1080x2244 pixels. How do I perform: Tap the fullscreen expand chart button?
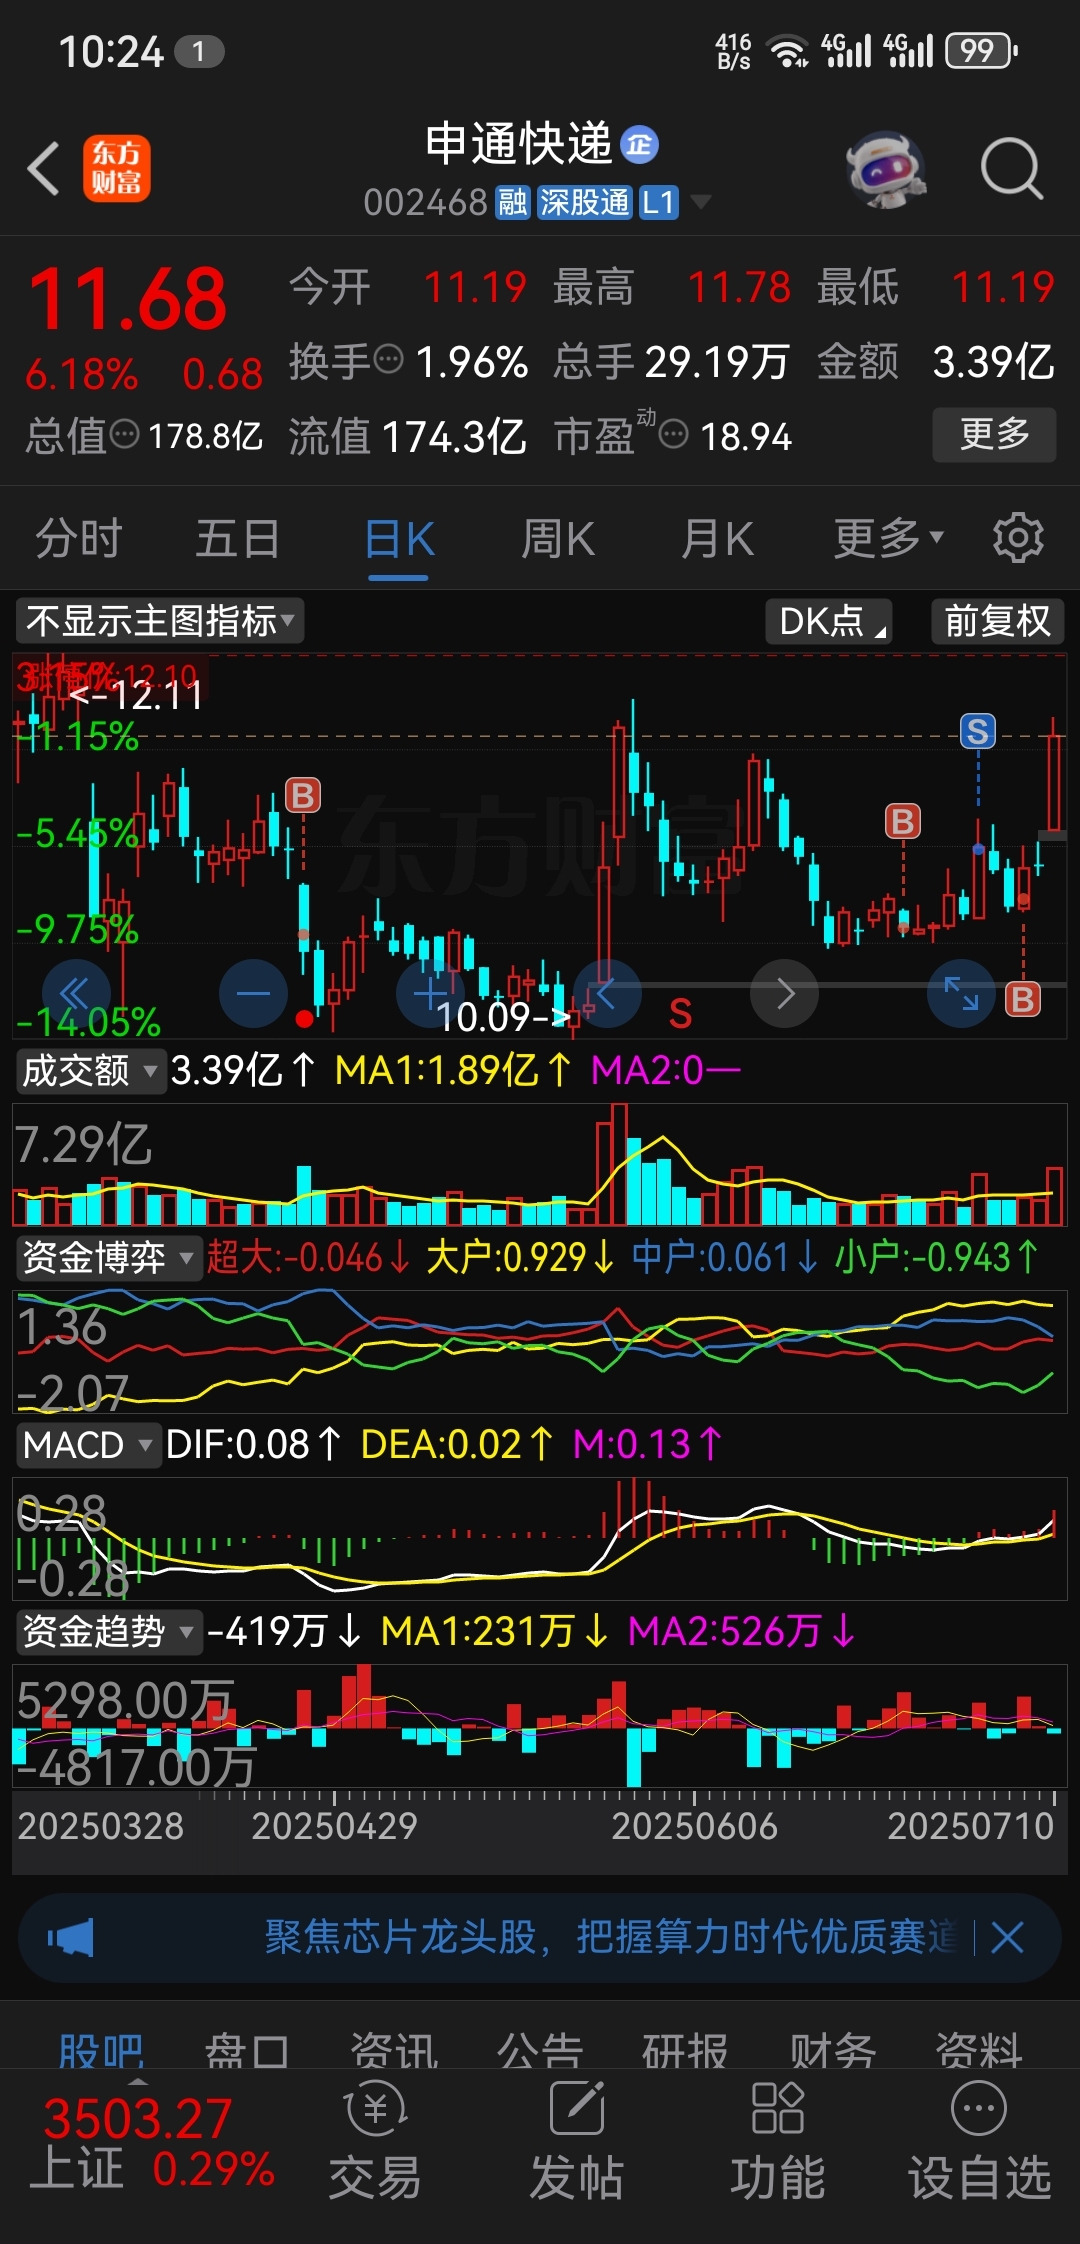pyautogui.click(x=961, y=993)
